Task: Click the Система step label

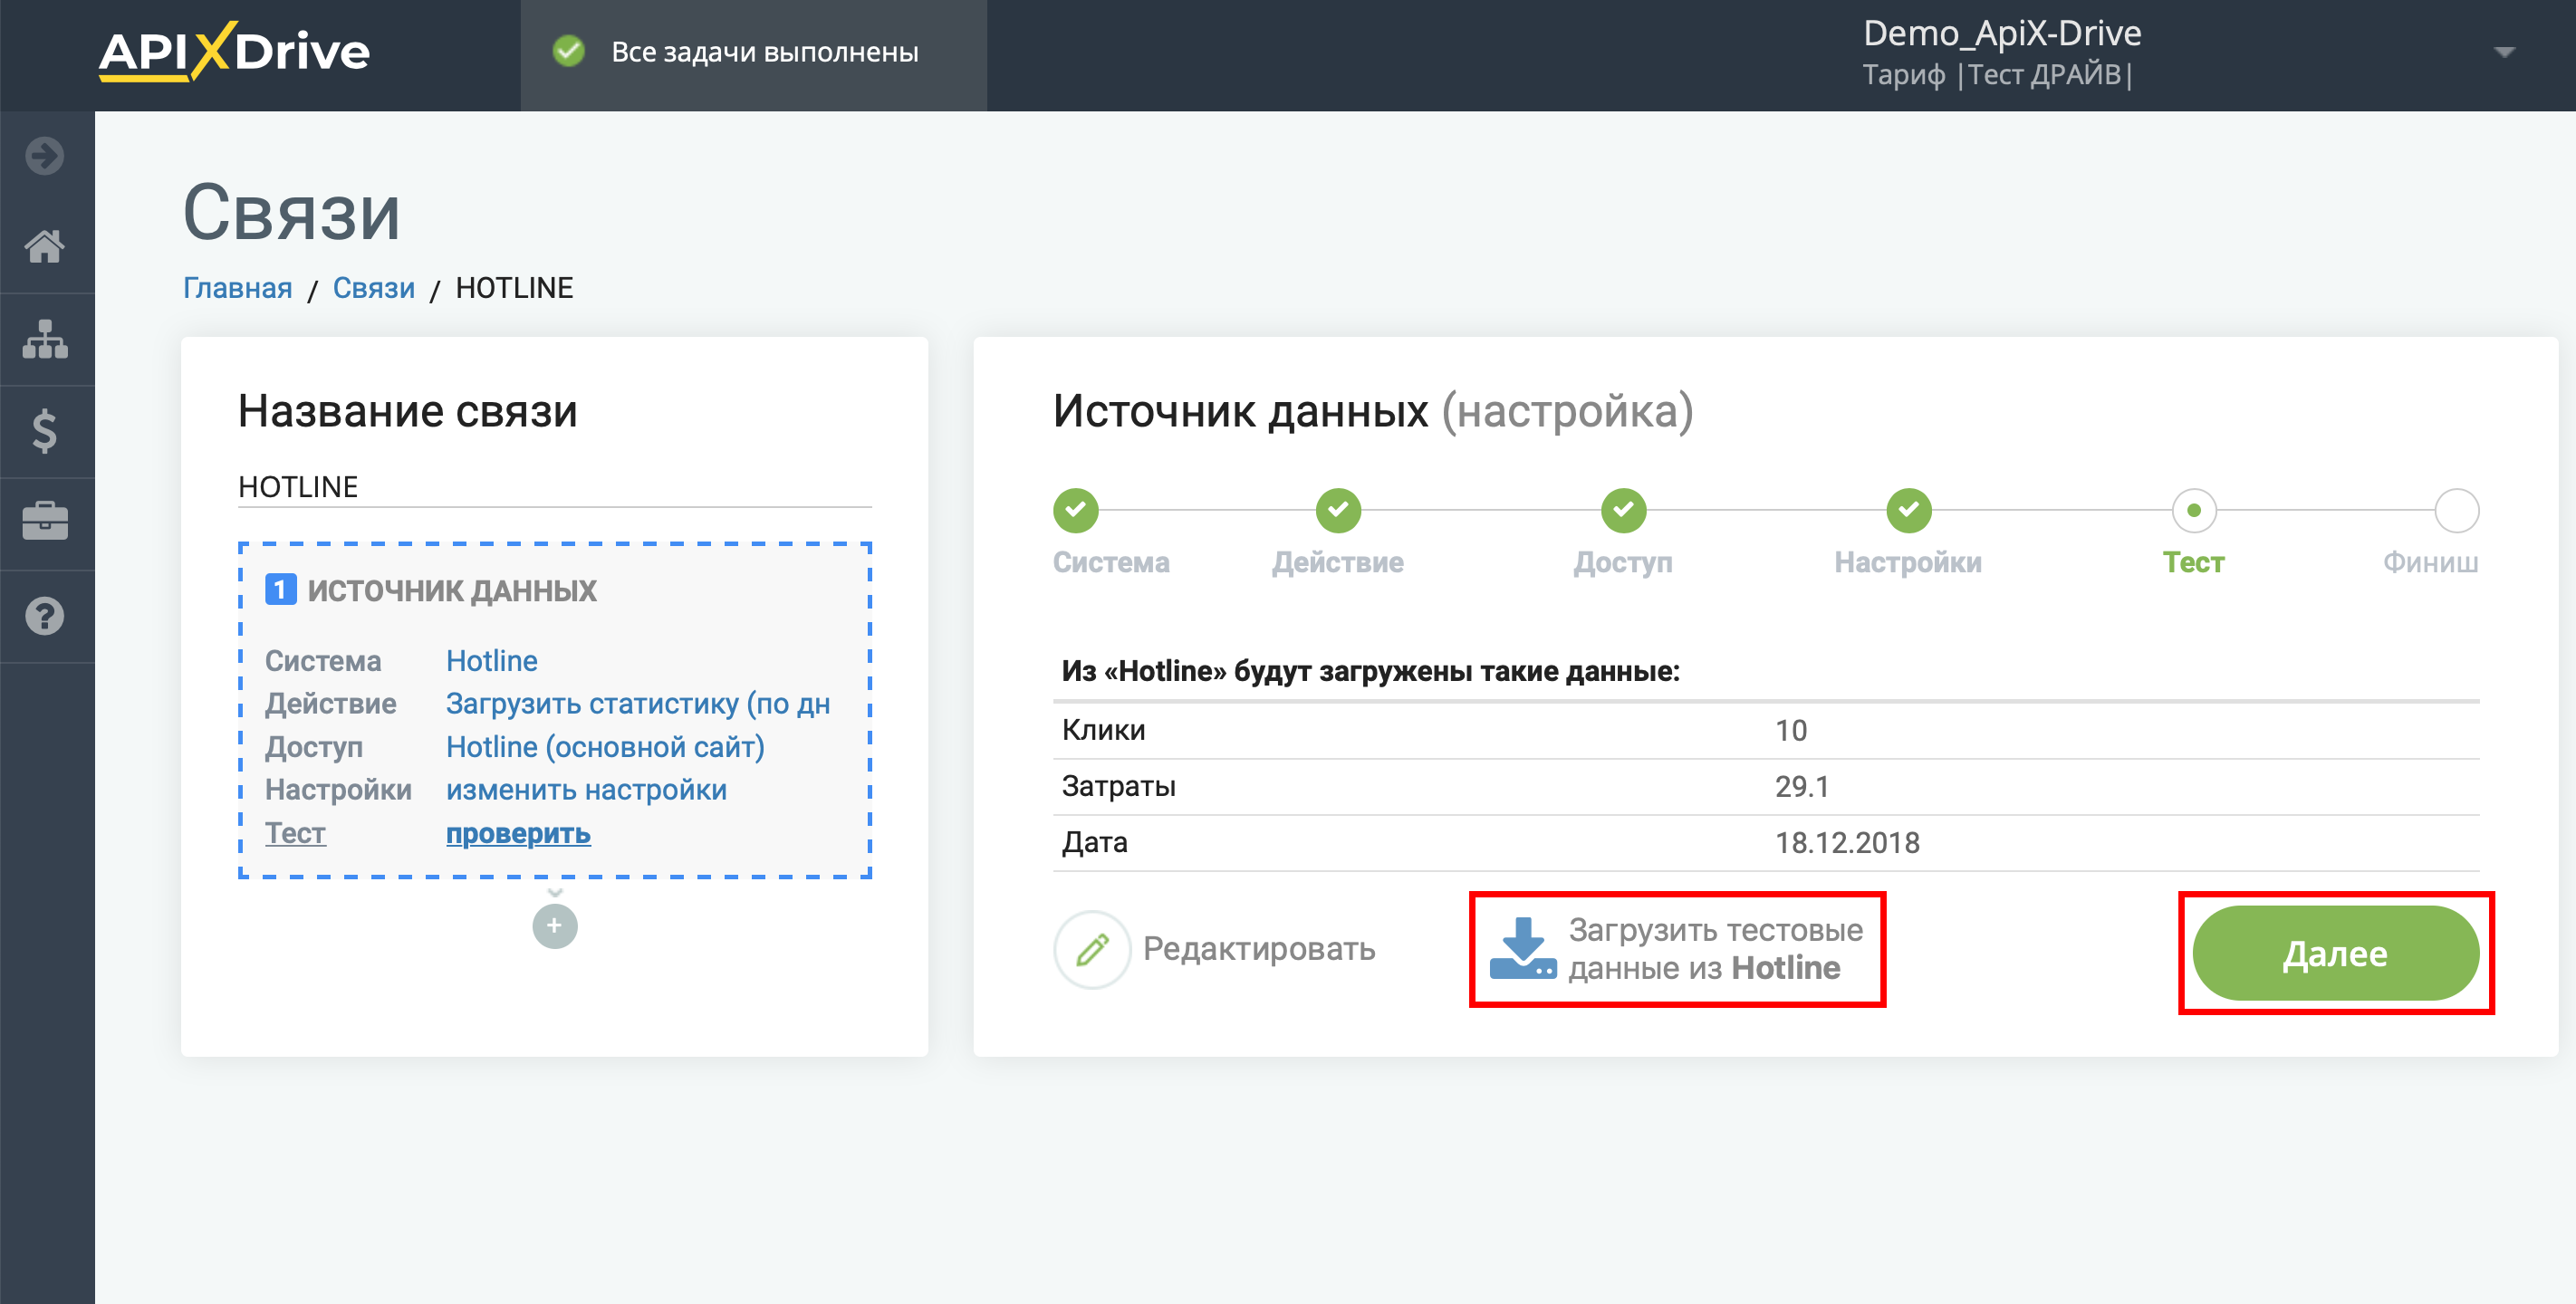Action: point(1110,562)
